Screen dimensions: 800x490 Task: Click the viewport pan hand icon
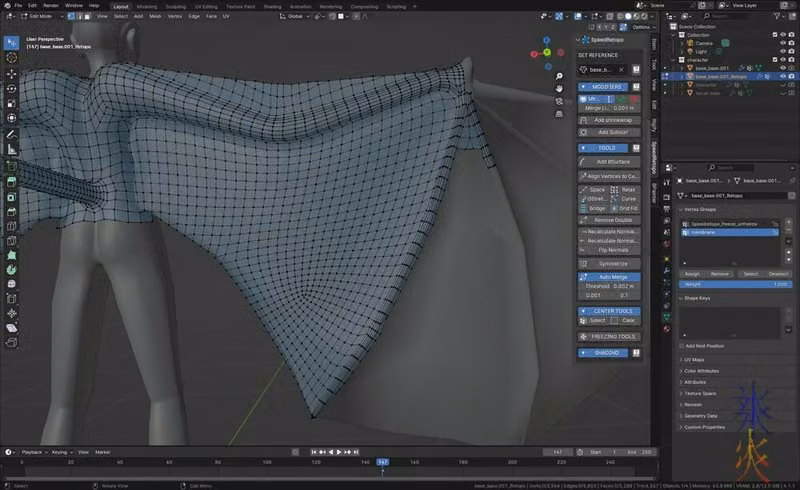click(x=559, y=89)
